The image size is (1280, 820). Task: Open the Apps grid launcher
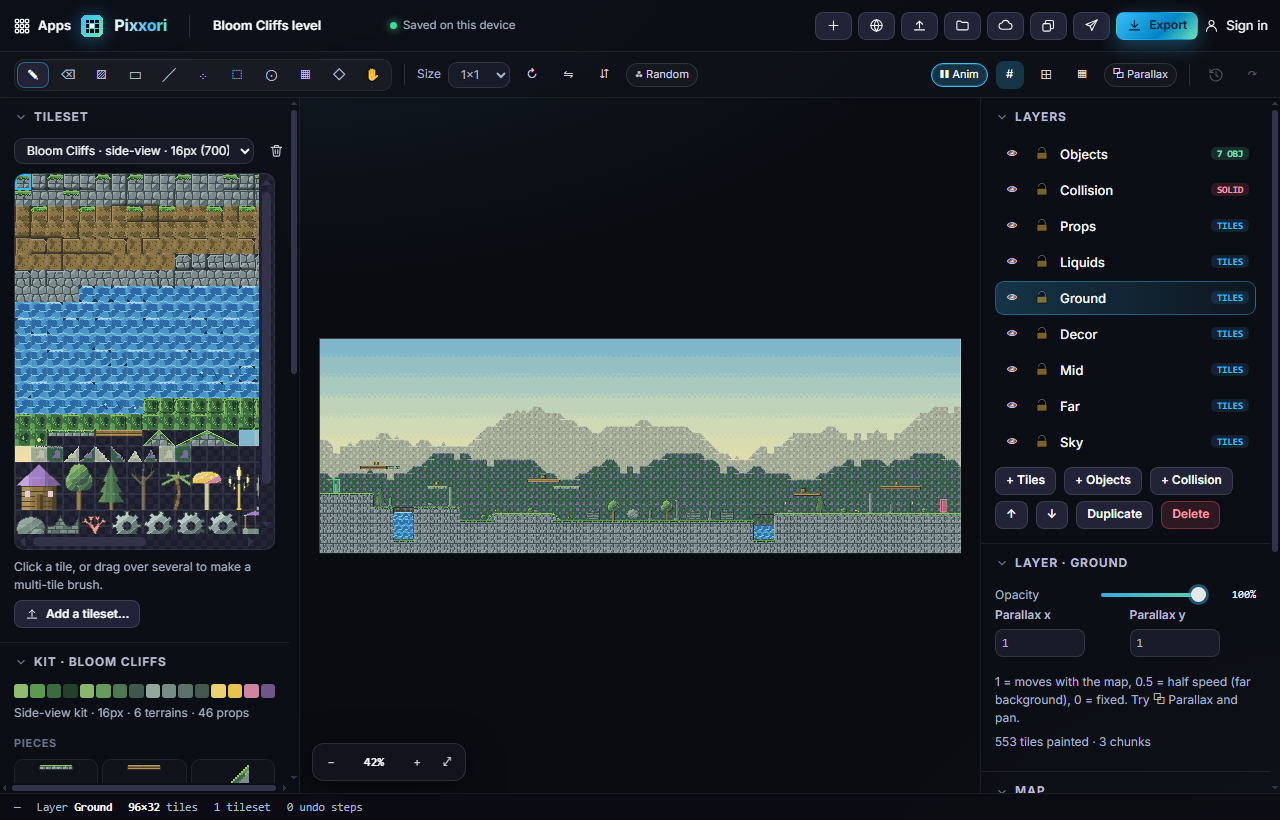(x=42, y=26)
